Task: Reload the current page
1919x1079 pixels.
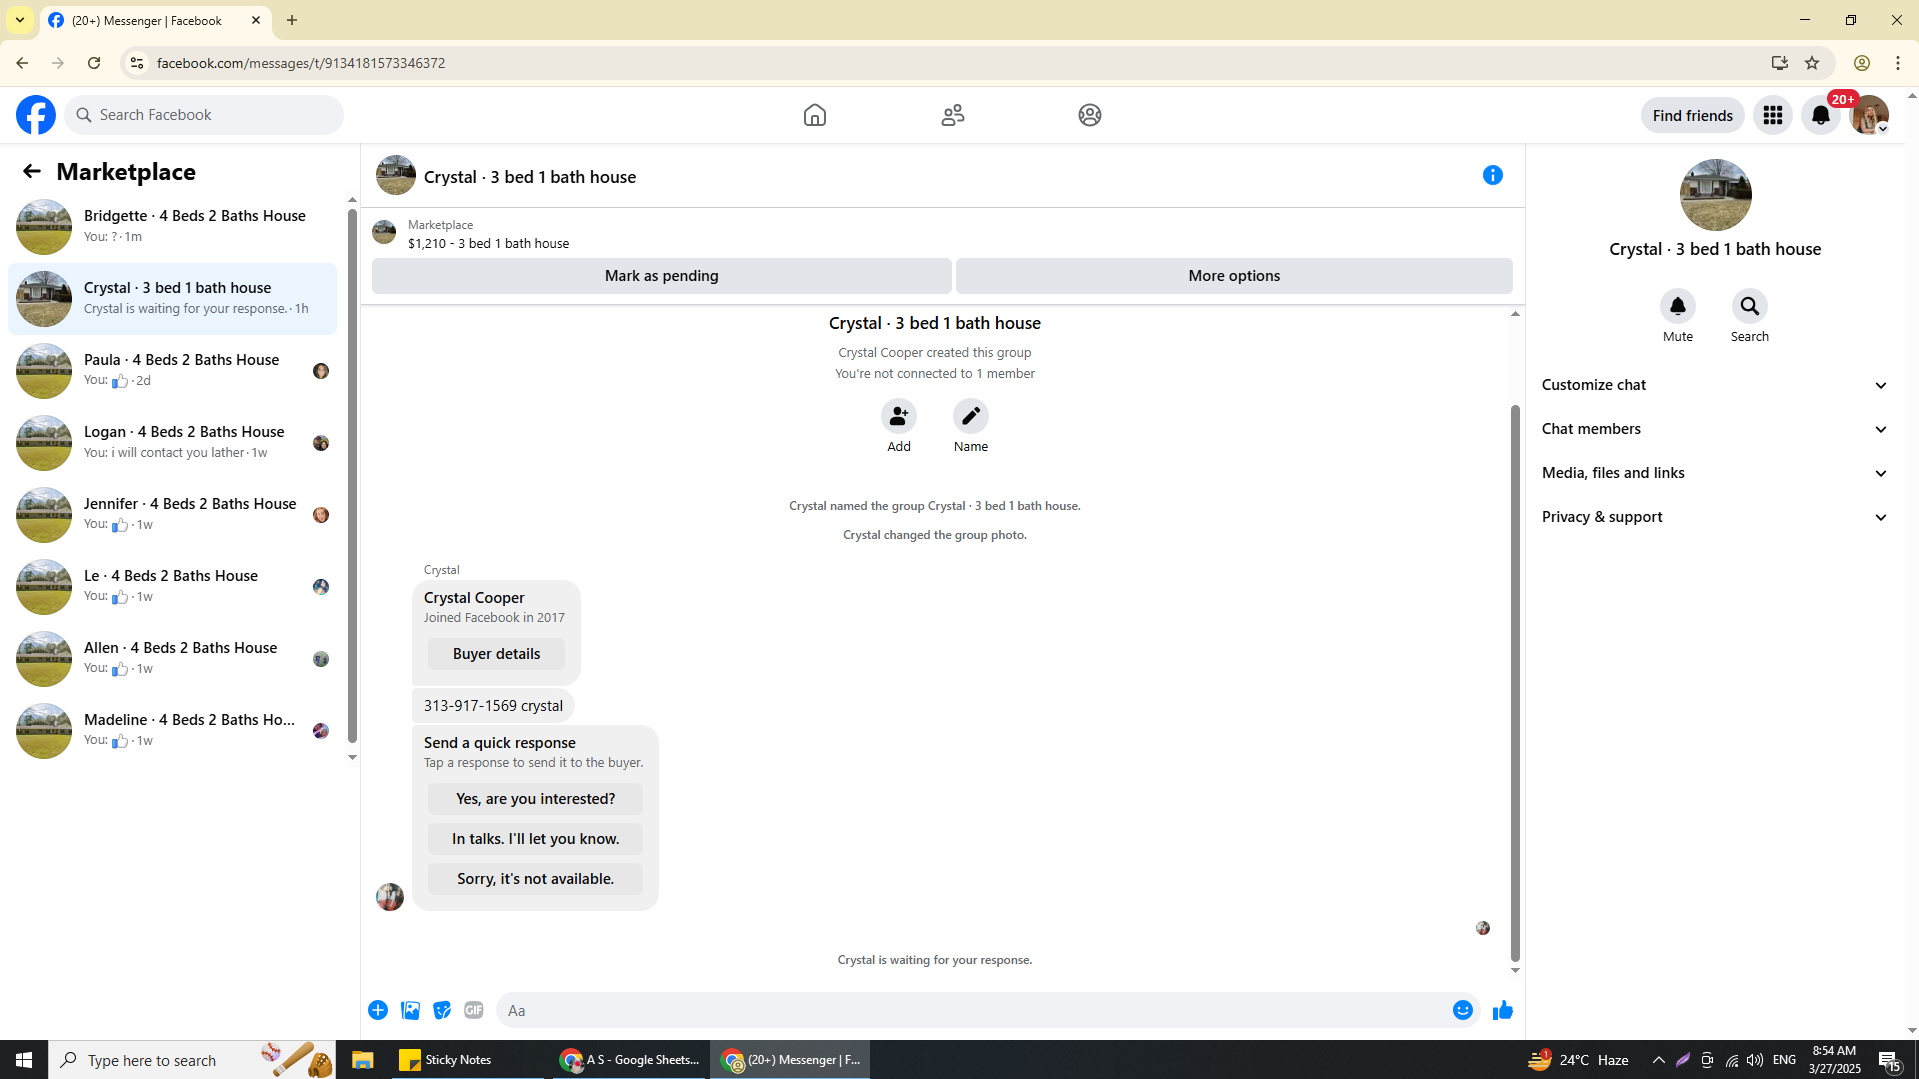Action: click(x=94, y=63)
